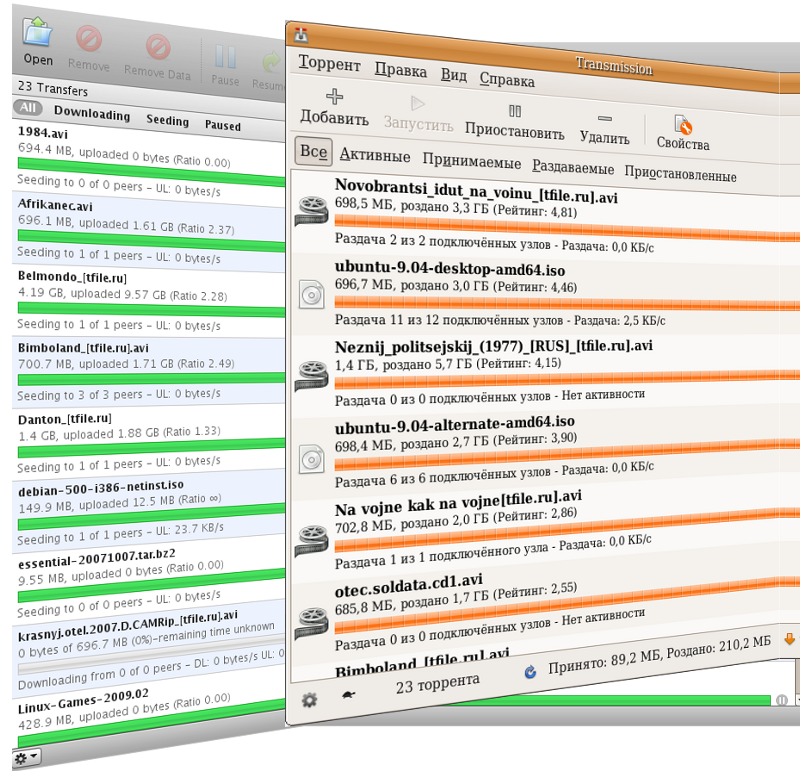
Task: Select Novobrantsi_idut_na_voinu torrent row
Action: pyautogui.click(x=545, y=216)
